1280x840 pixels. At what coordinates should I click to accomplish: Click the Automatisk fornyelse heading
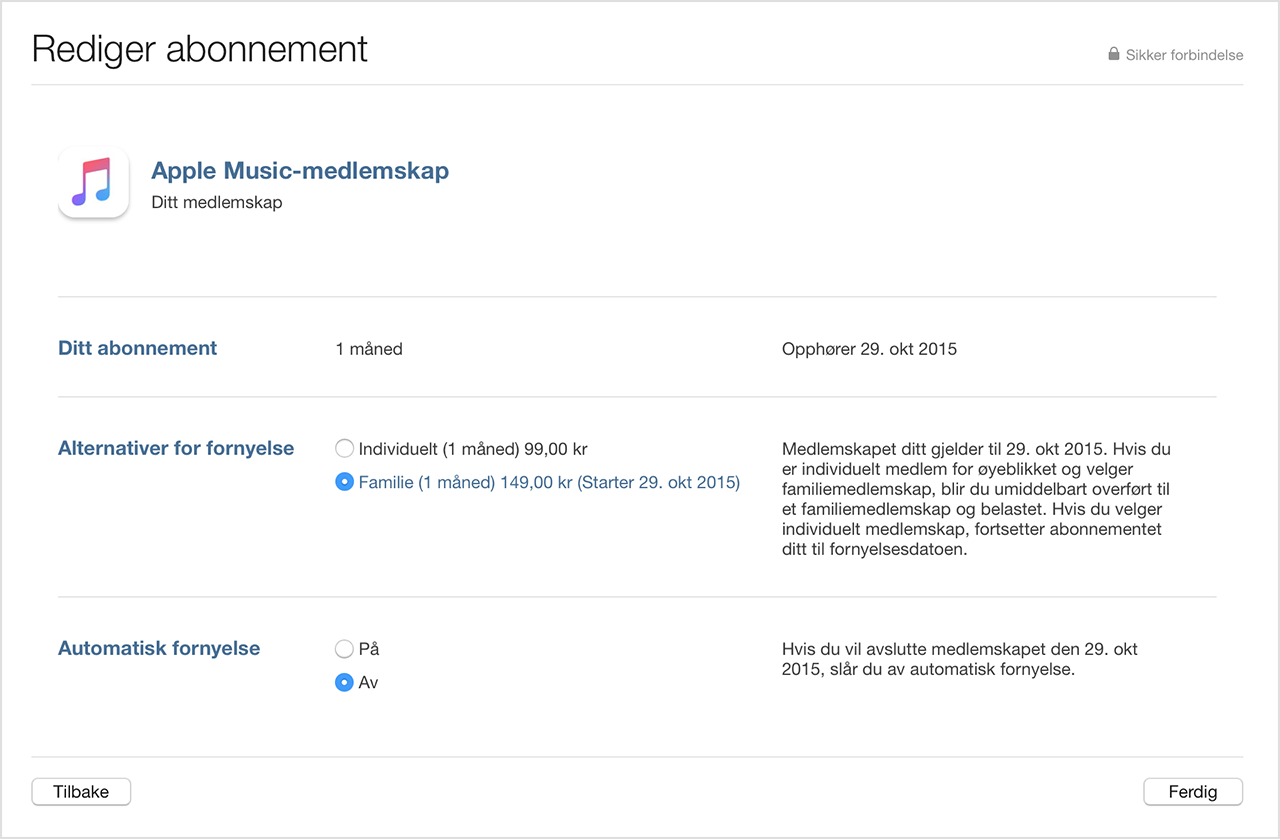tap(159, 648)
